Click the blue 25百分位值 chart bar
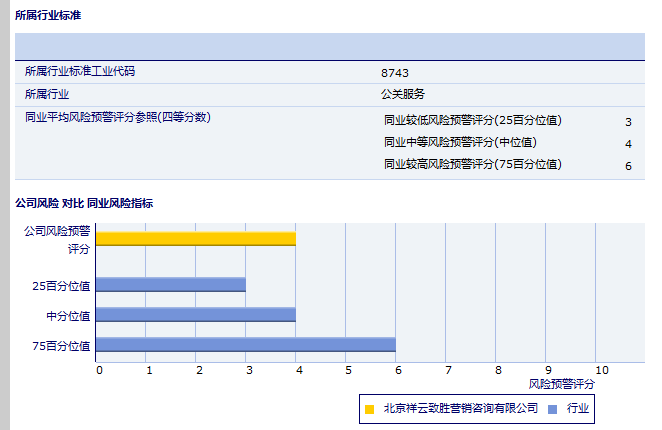The image size is (662, 430). 170,285
